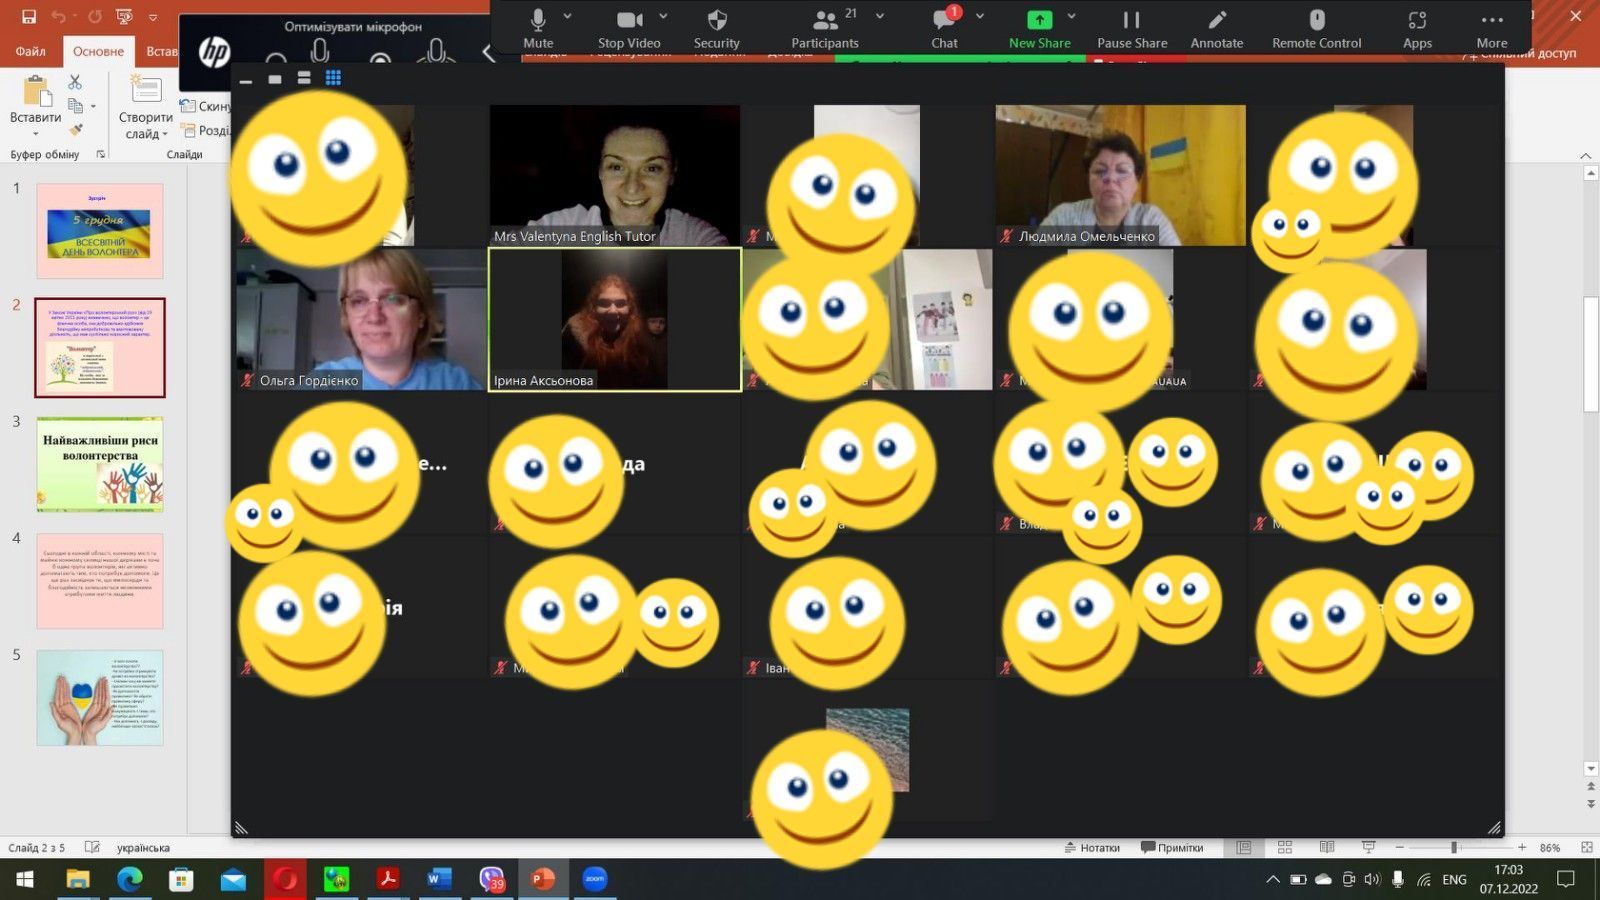Click Mrs Valentyna English Tutor video tile

[615, 175]
